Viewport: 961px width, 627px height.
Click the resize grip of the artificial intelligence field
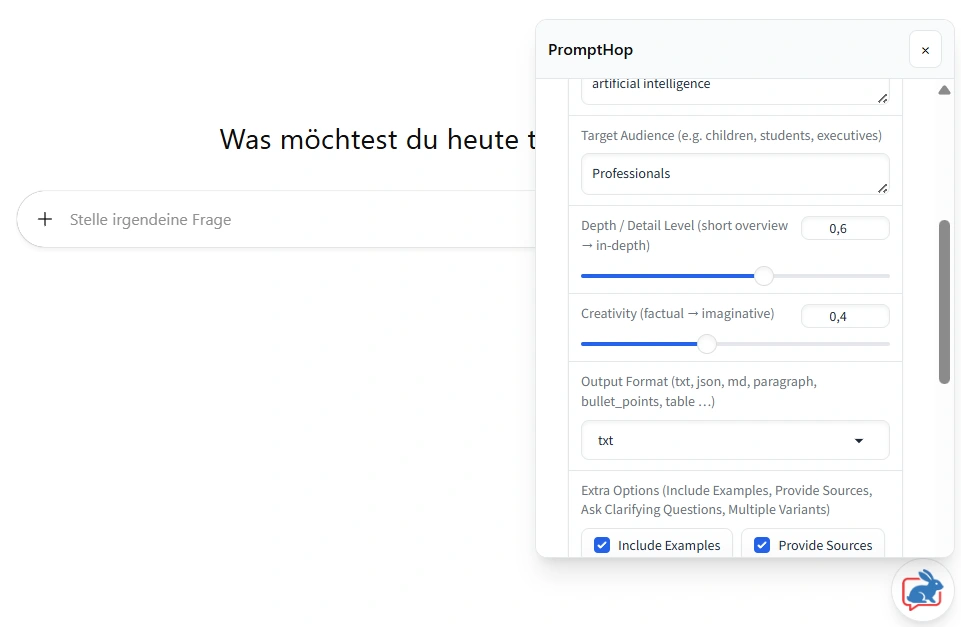882,98
